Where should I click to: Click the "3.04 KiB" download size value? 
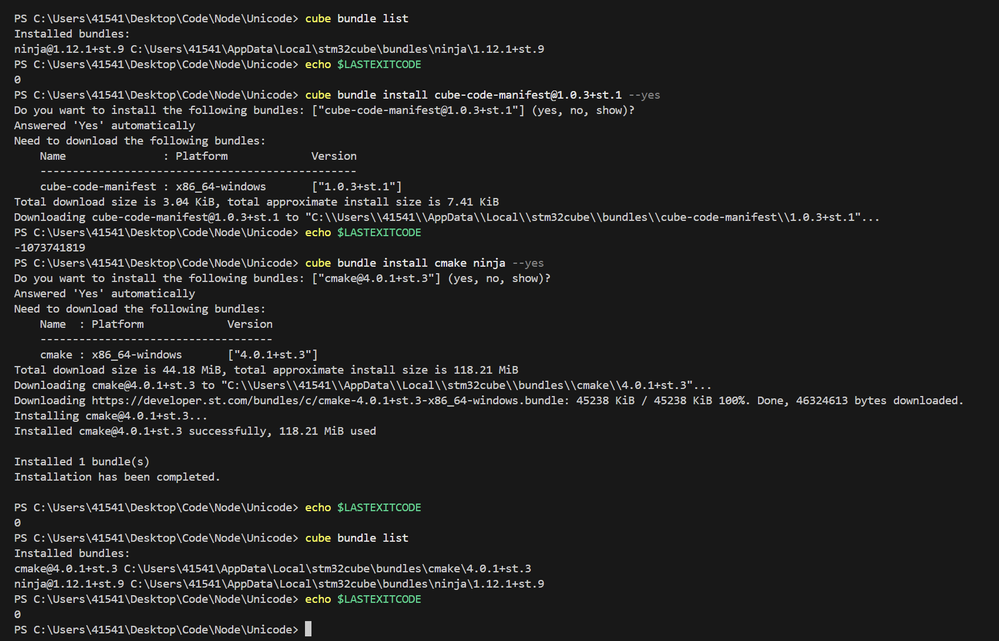click(189, 202)
